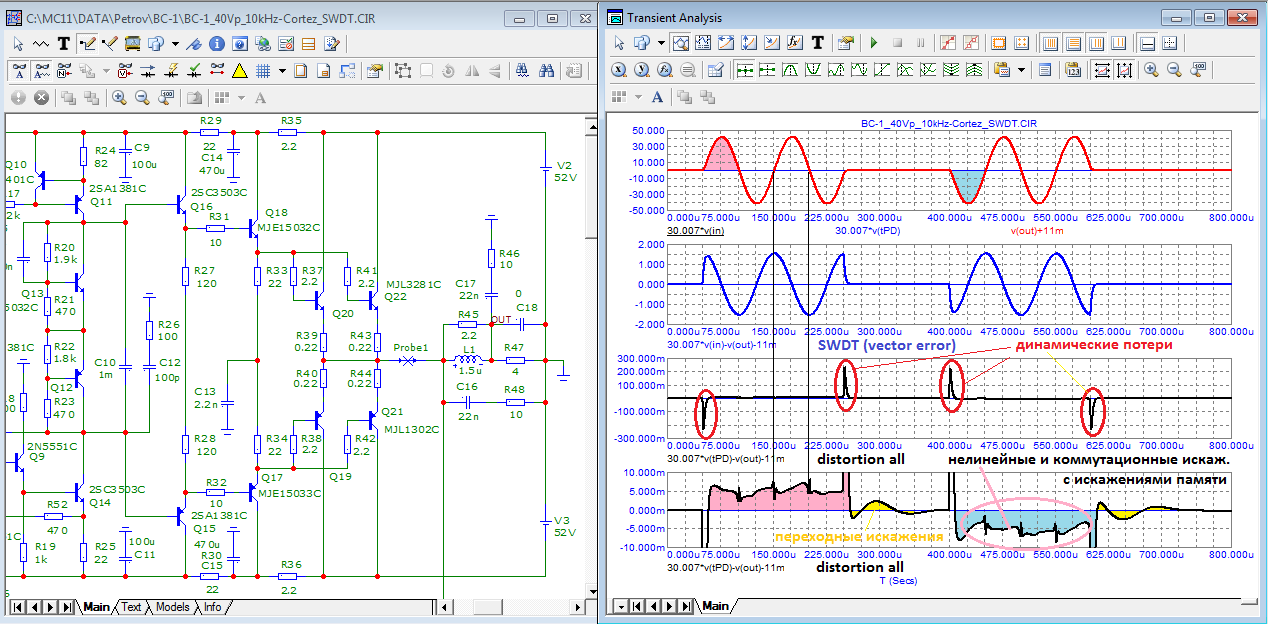Screen dimensions: 1268x624
Task: Switch to the Text tab
Action: [x=131, y=607]
